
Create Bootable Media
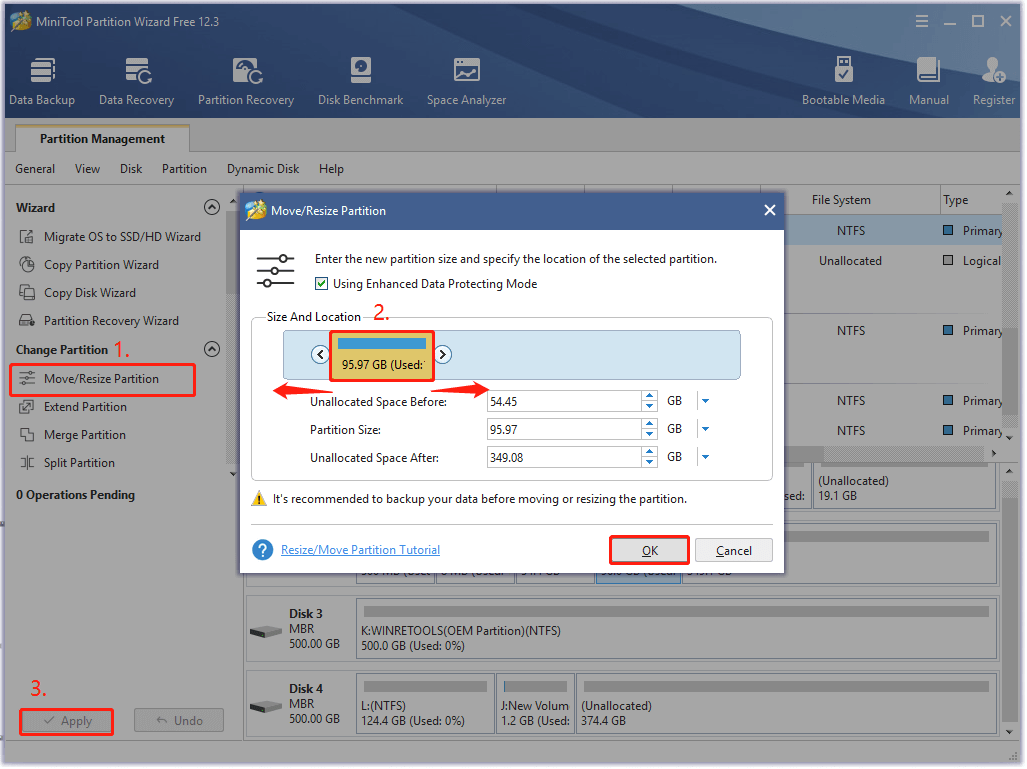click(x=843, y=81)
